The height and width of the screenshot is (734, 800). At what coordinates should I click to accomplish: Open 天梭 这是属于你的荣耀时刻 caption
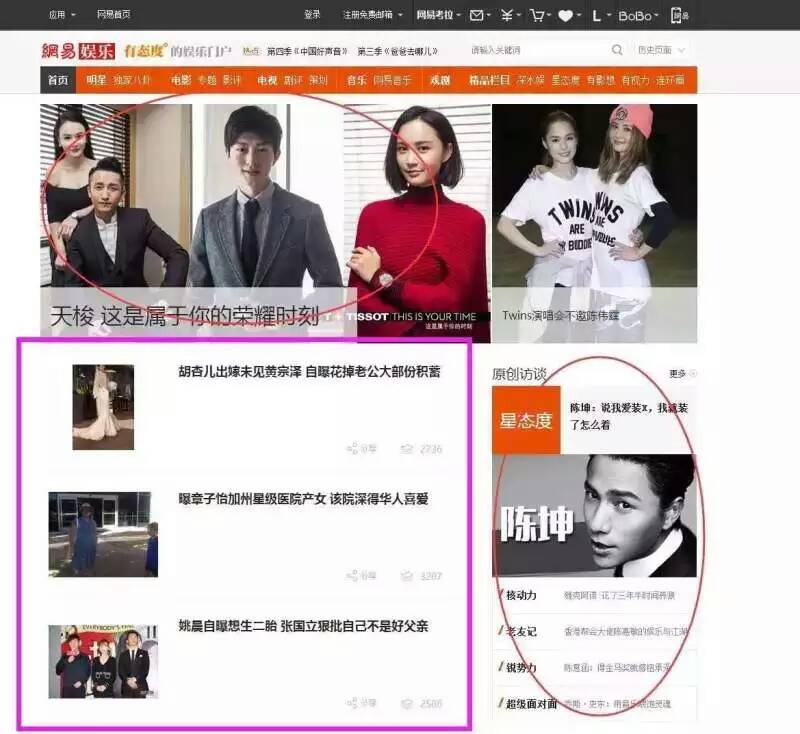[185, 316]
